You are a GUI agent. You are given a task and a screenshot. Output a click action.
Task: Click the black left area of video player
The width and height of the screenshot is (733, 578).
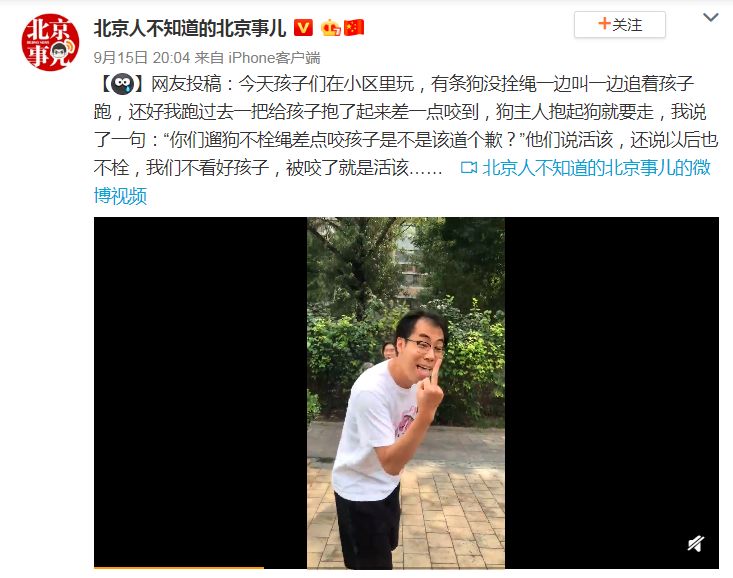(201, 392)
